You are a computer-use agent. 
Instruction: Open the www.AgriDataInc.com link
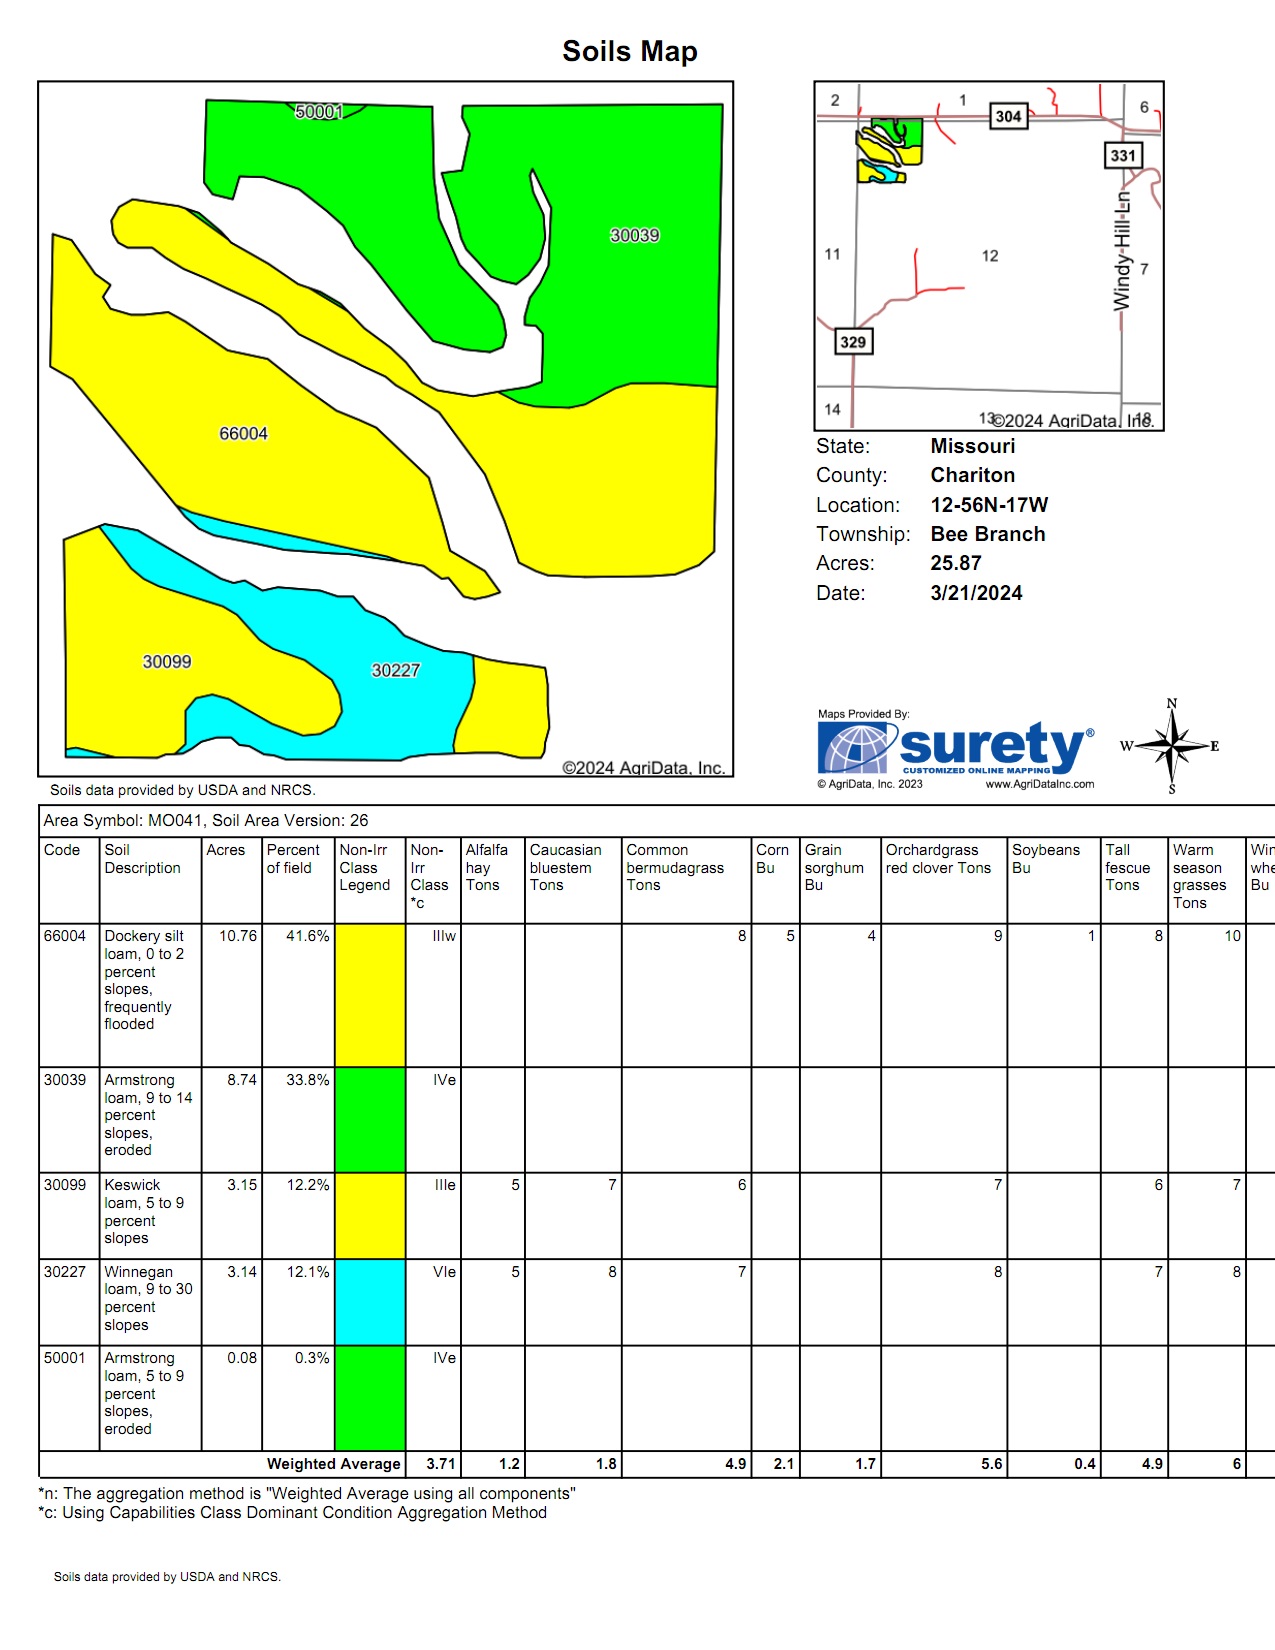(1039, 784)
